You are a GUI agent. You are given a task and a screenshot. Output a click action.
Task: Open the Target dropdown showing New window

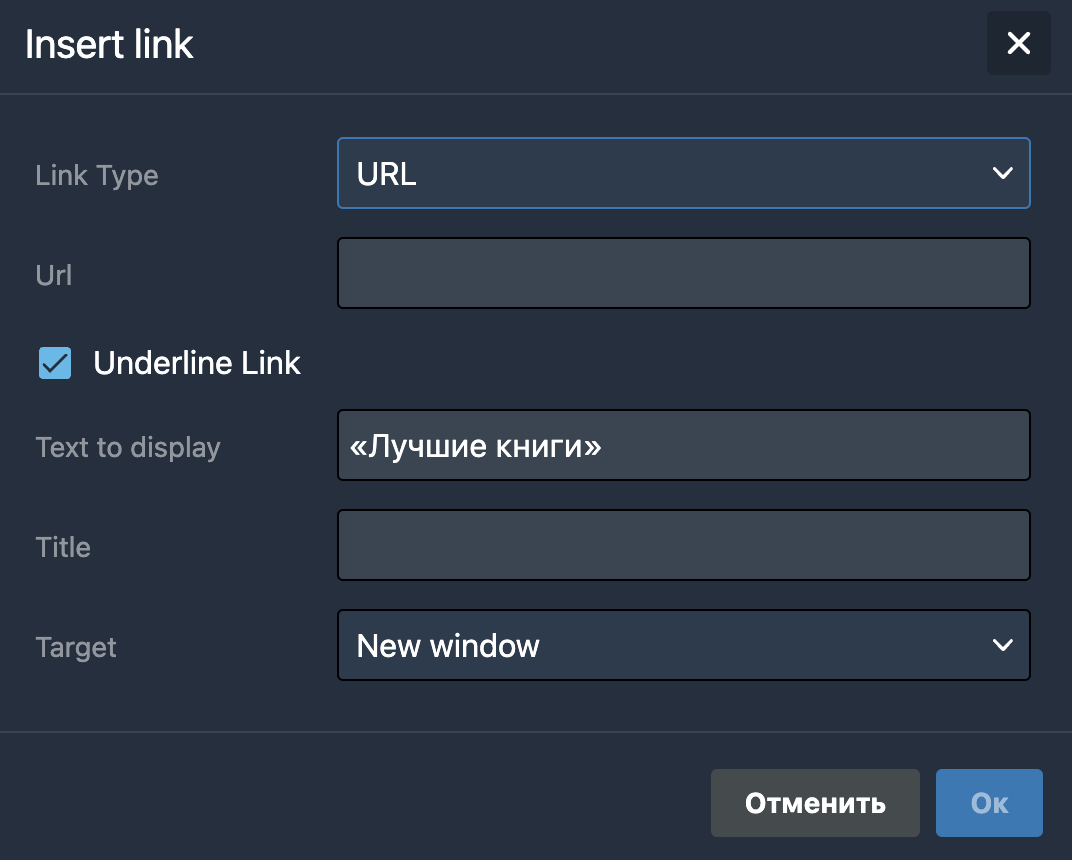(684, 645)
